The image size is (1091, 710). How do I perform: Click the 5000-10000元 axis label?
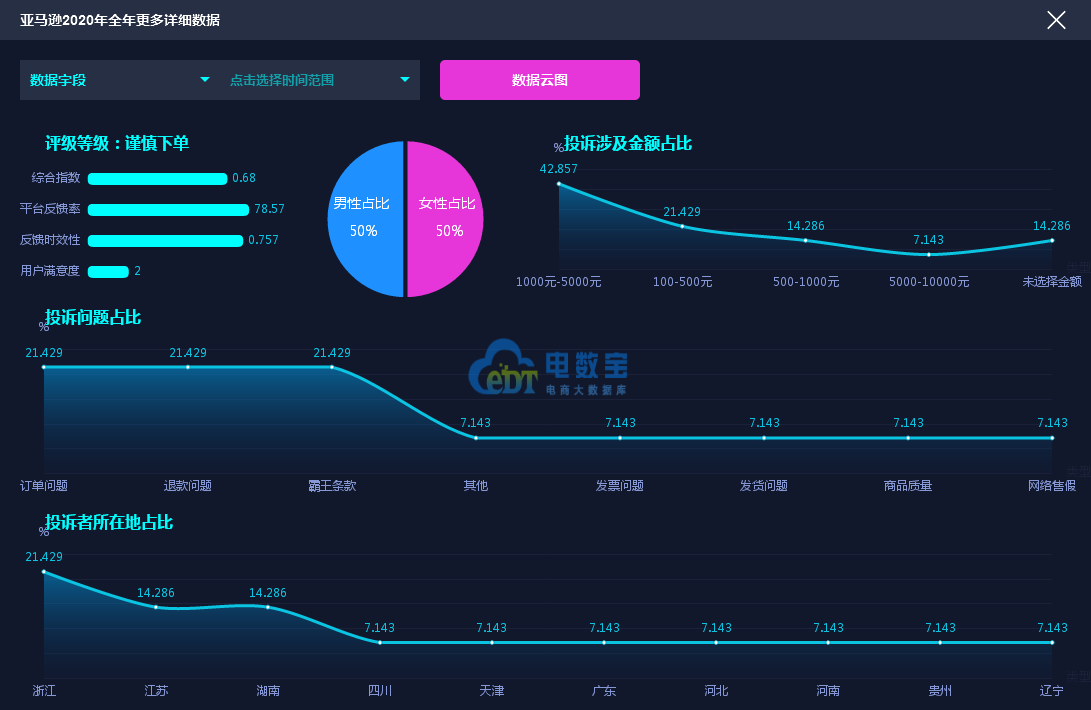(x=929, y=282)
